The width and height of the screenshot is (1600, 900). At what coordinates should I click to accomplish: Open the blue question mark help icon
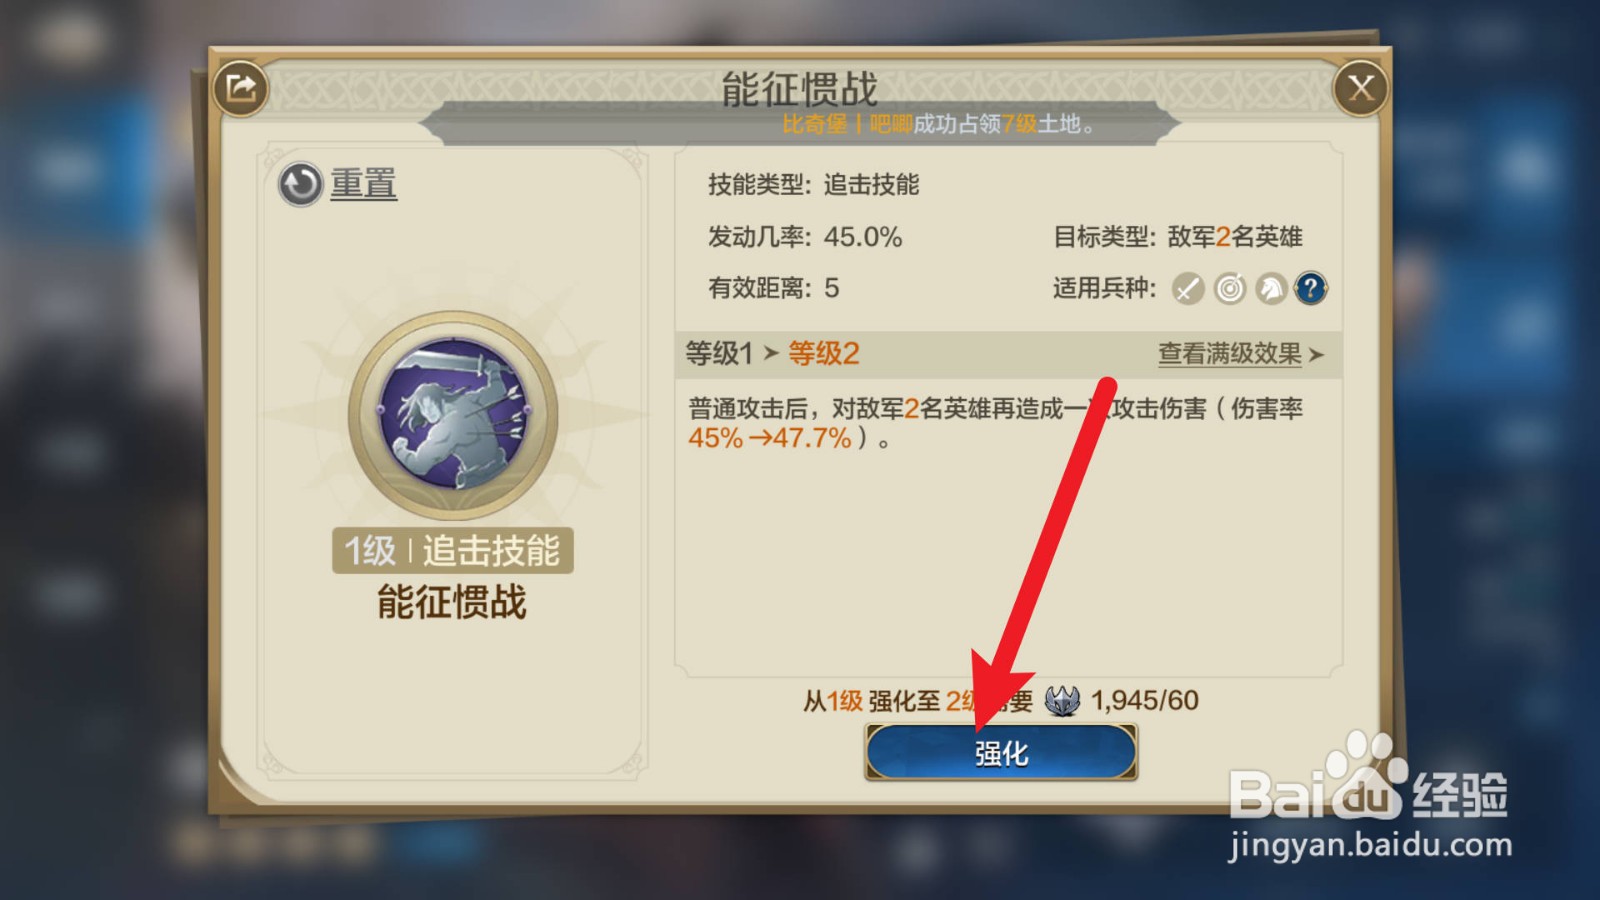coord(1310,289)
